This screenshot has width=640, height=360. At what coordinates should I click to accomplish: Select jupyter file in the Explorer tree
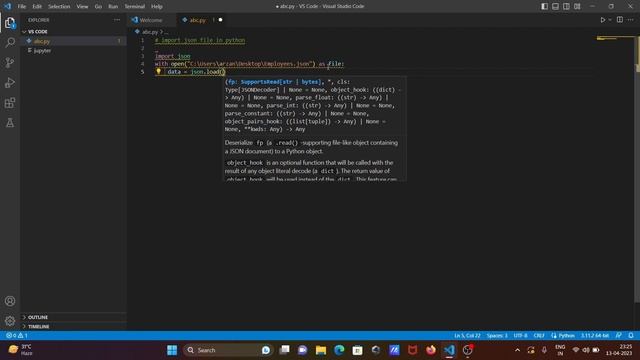tap(73, 51)
